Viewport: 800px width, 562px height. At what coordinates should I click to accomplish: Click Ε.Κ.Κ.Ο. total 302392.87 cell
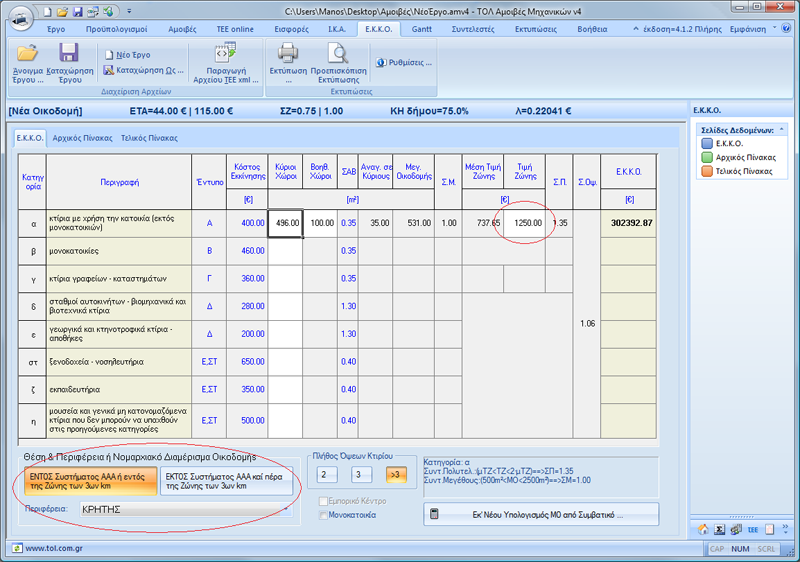pyautogui.click(x=629, y=223)
